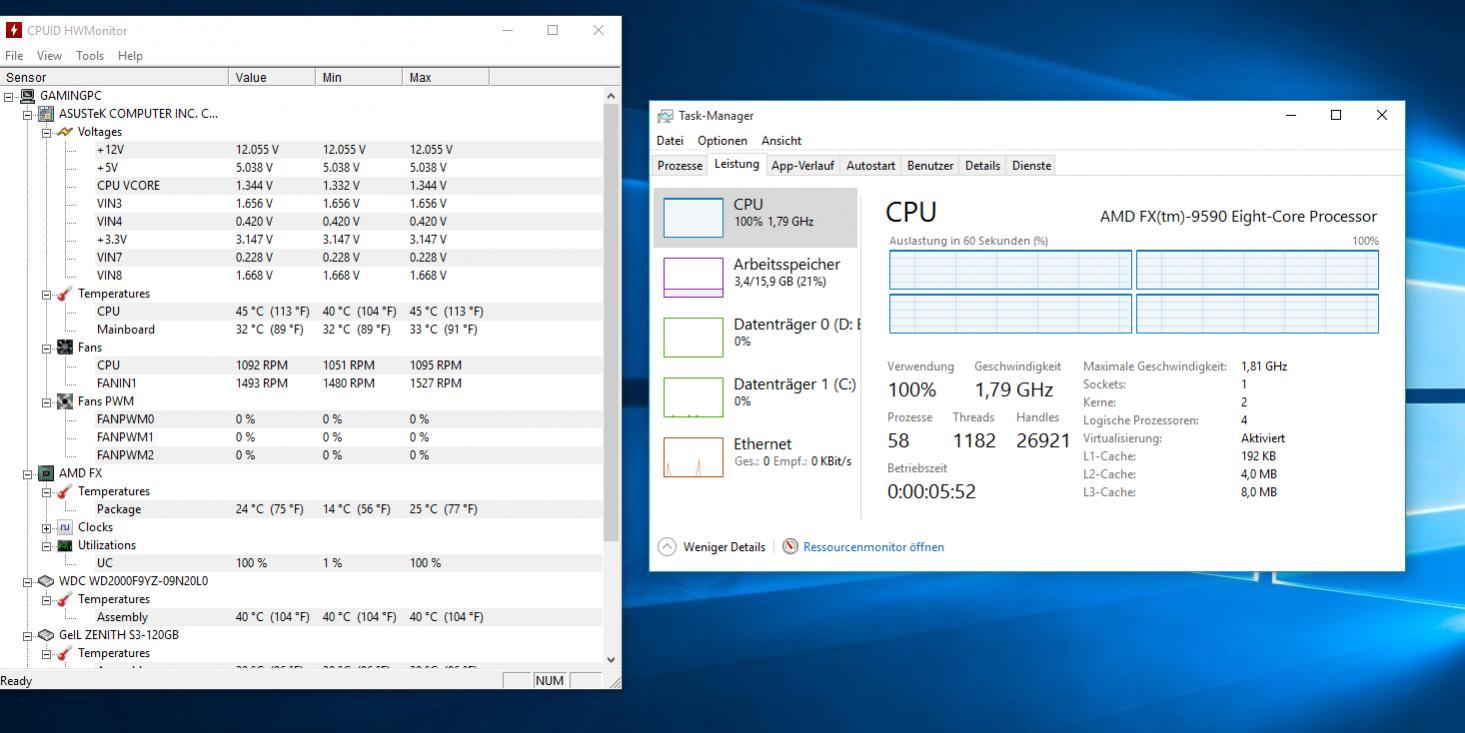Click the Utilizations node icon
Screen dimensions: 1465x733
pos(65,546)
